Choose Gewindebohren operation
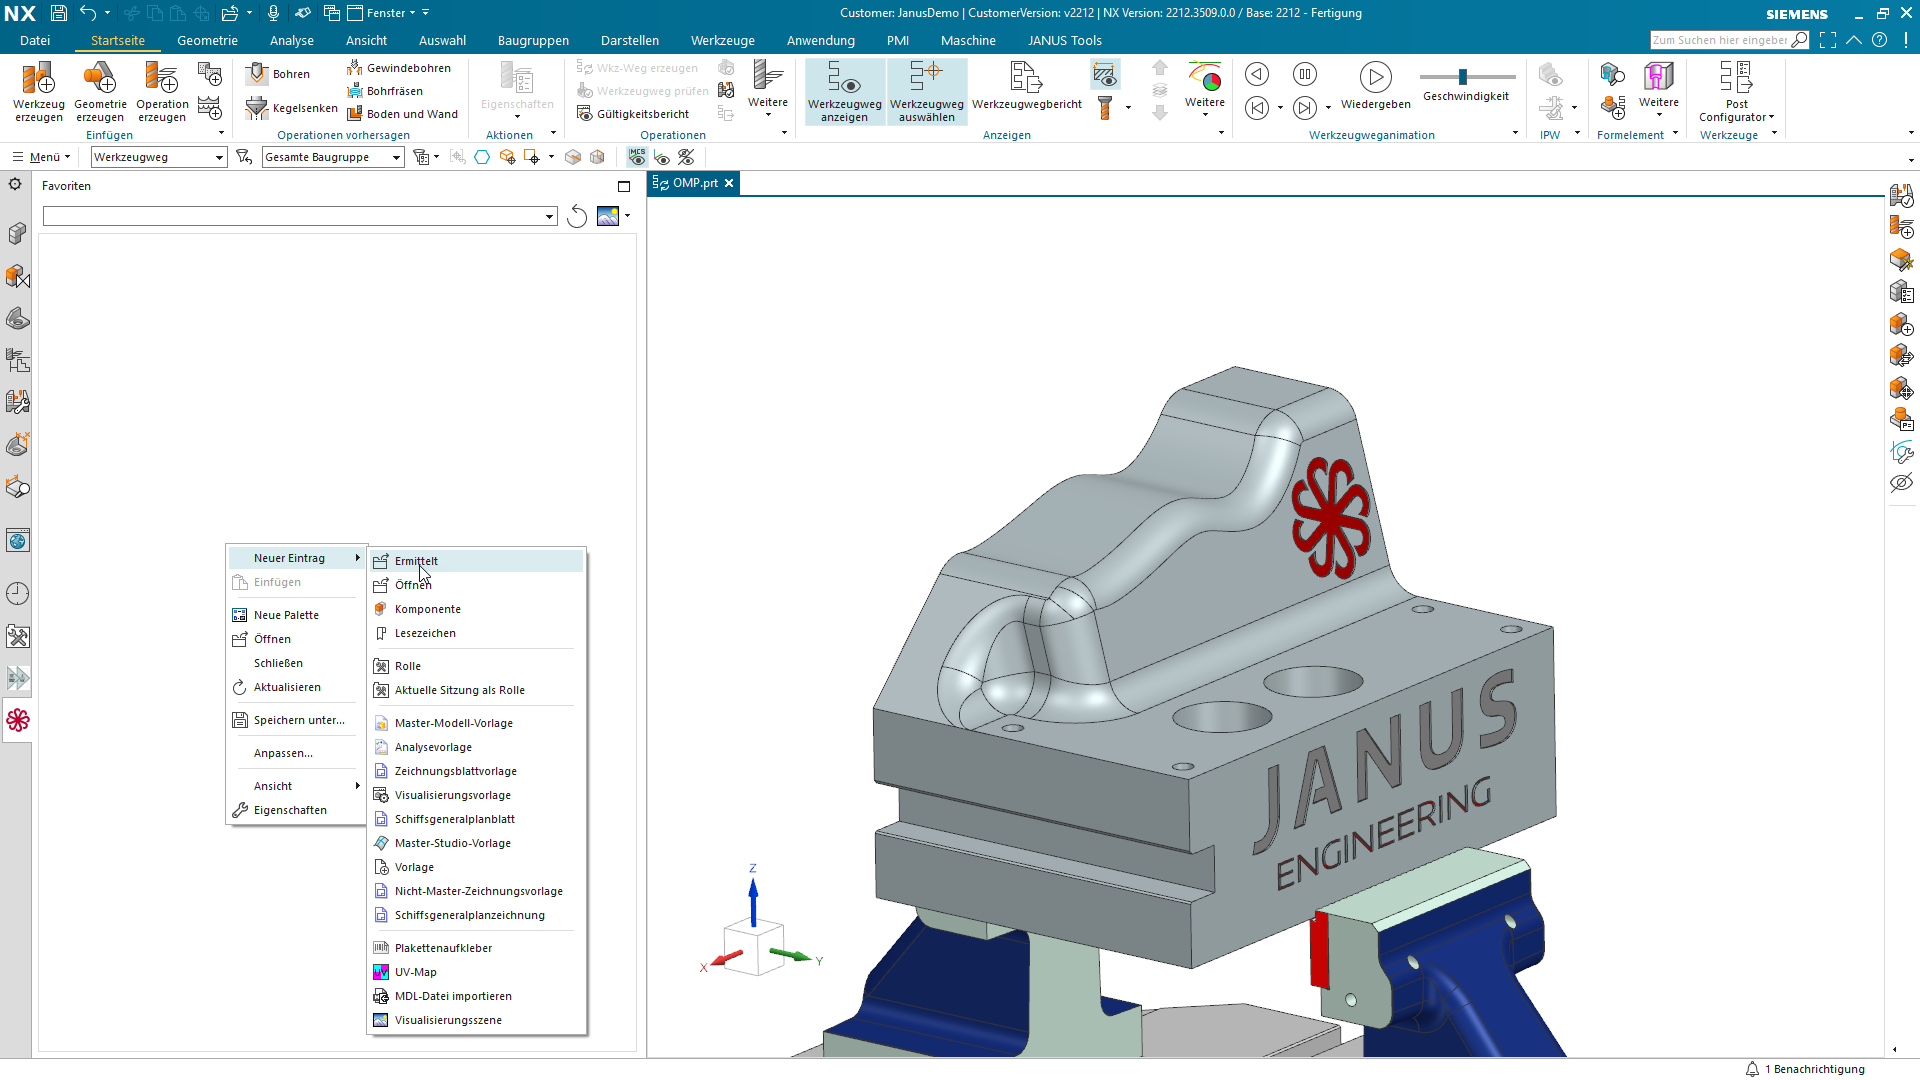 tap(399, 68)
